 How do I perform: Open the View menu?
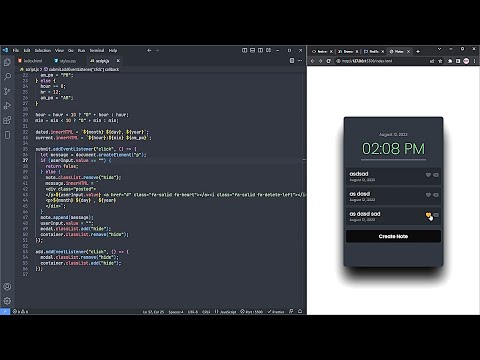coord(59,50)
